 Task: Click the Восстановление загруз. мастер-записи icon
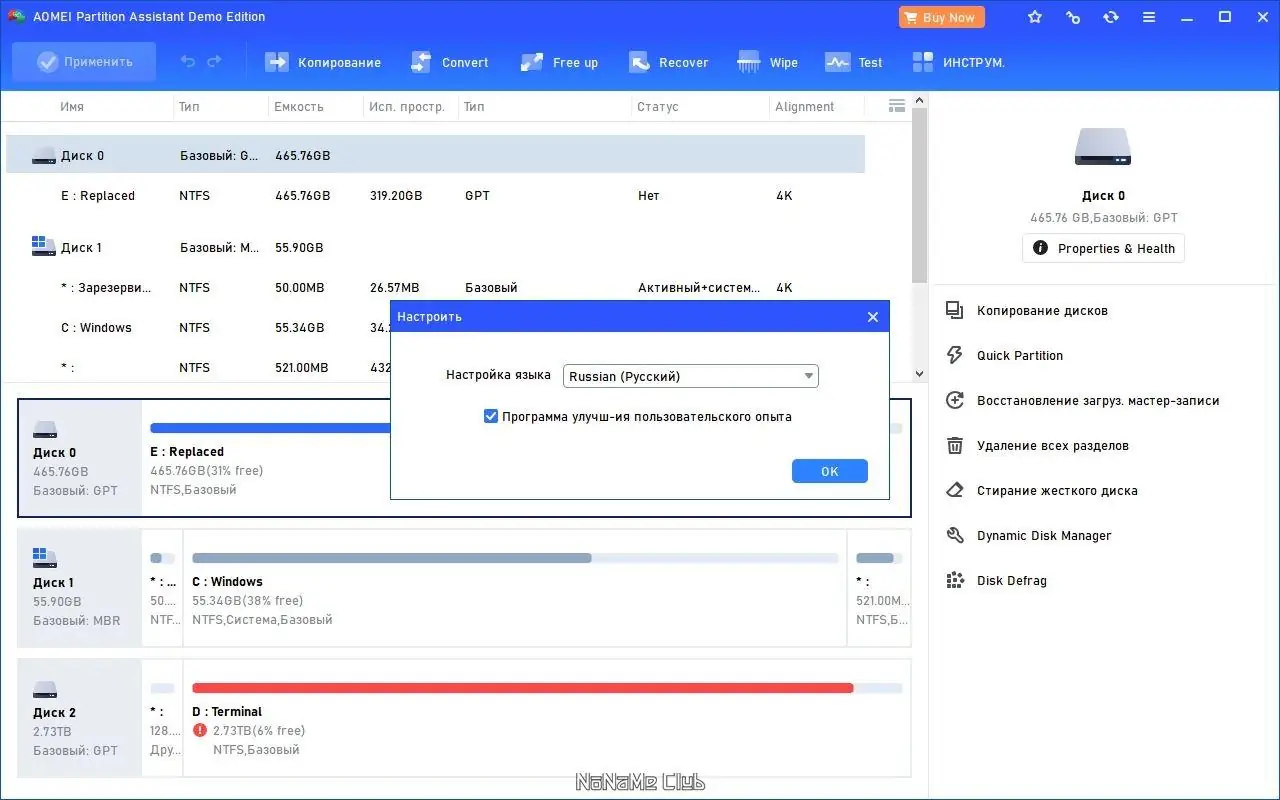[955, 401]
